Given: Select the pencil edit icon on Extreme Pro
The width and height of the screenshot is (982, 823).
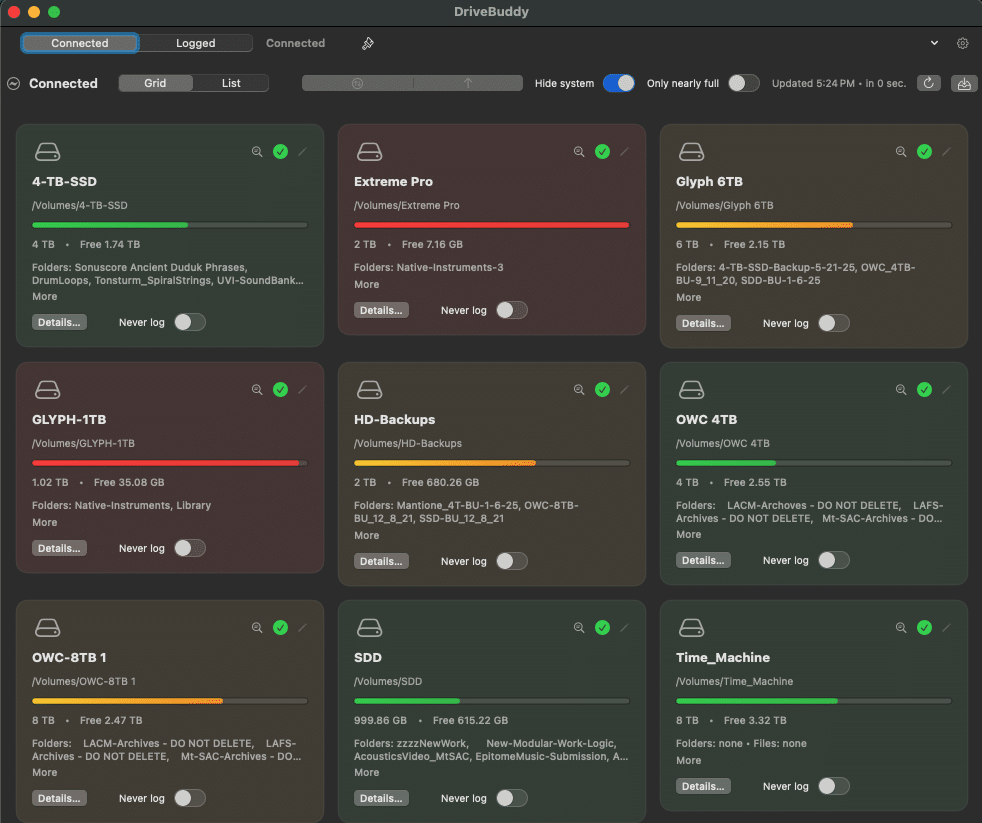Looking at the screenshot, I should (x=624, y=151).
